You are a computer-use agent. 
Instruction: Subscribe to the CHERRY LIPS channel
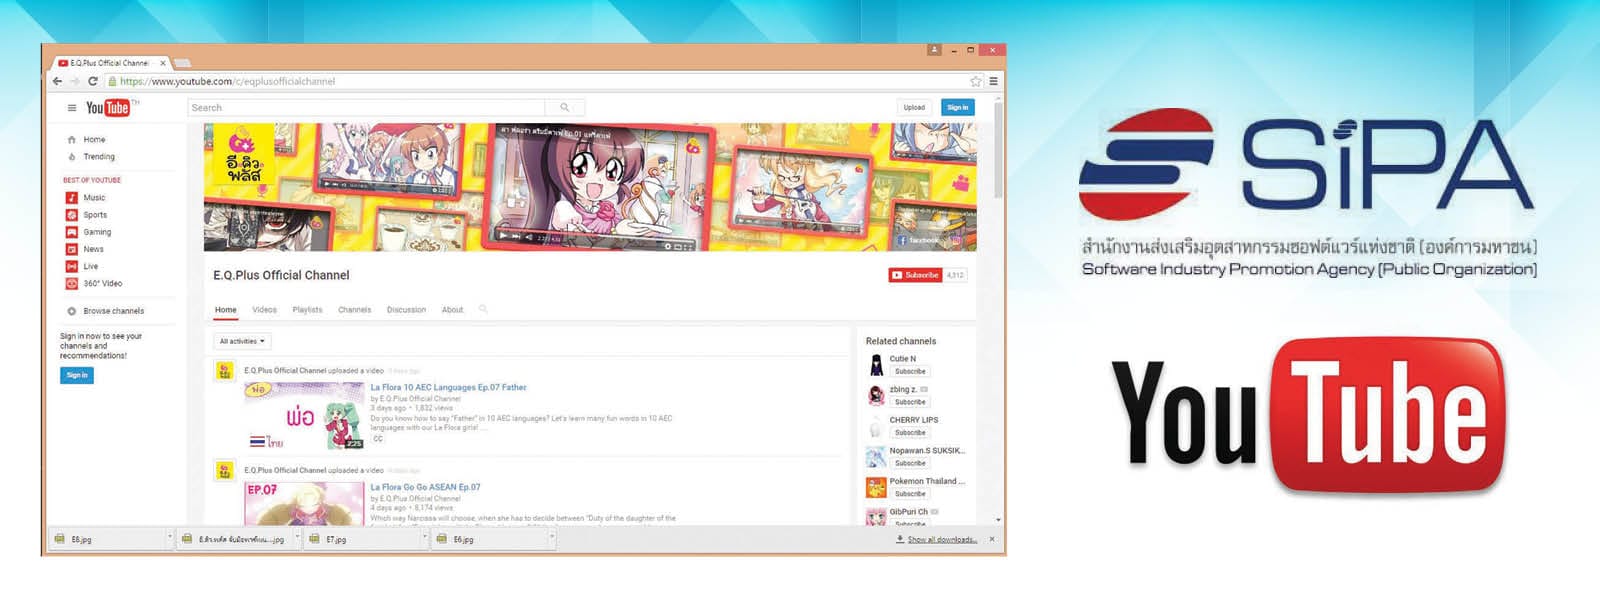tap(910, 433)
